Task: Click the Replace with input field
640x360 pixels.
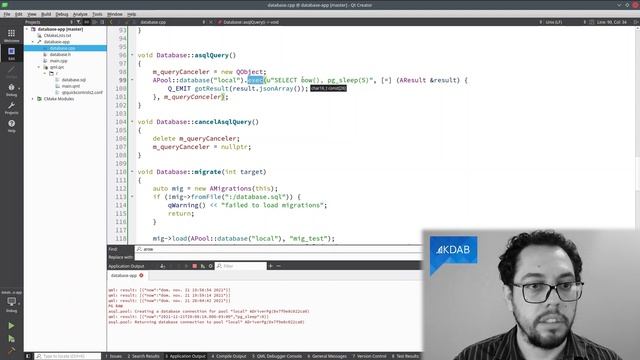Action: pyautogui.click(x=278, y=257)
